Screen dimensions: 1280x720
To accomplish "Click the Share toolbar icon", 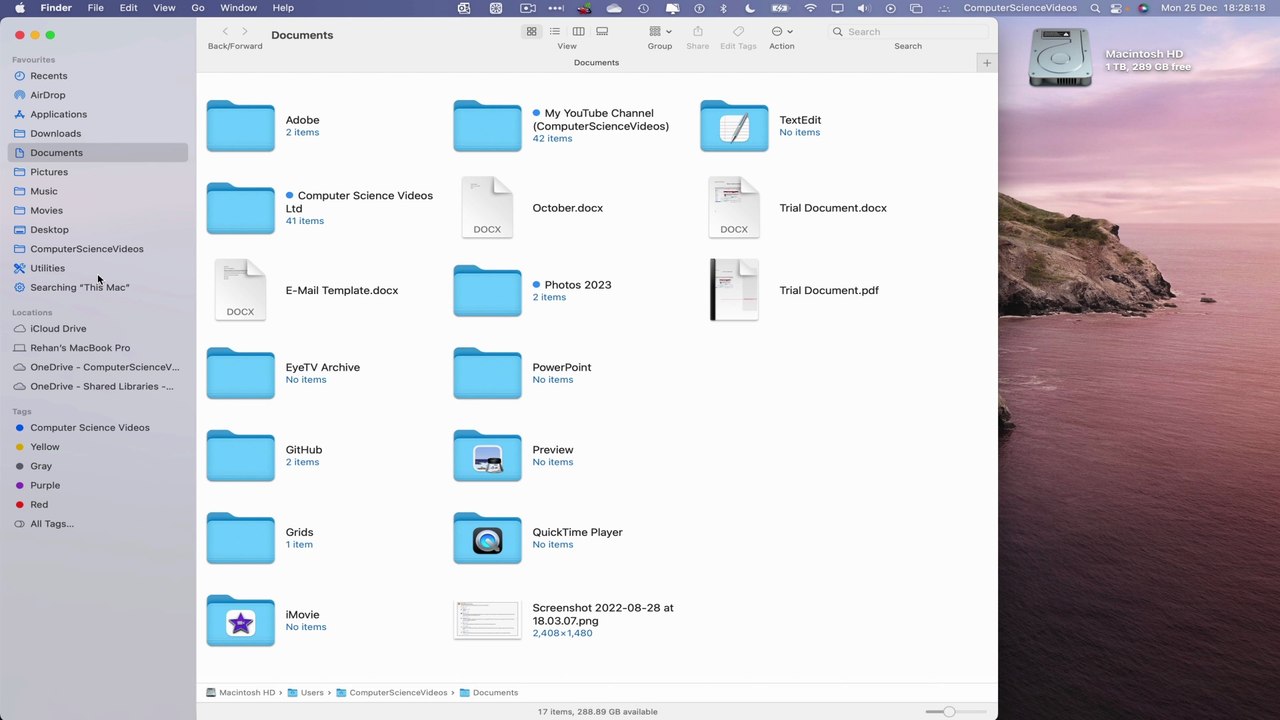I will [x=698, y=32].
